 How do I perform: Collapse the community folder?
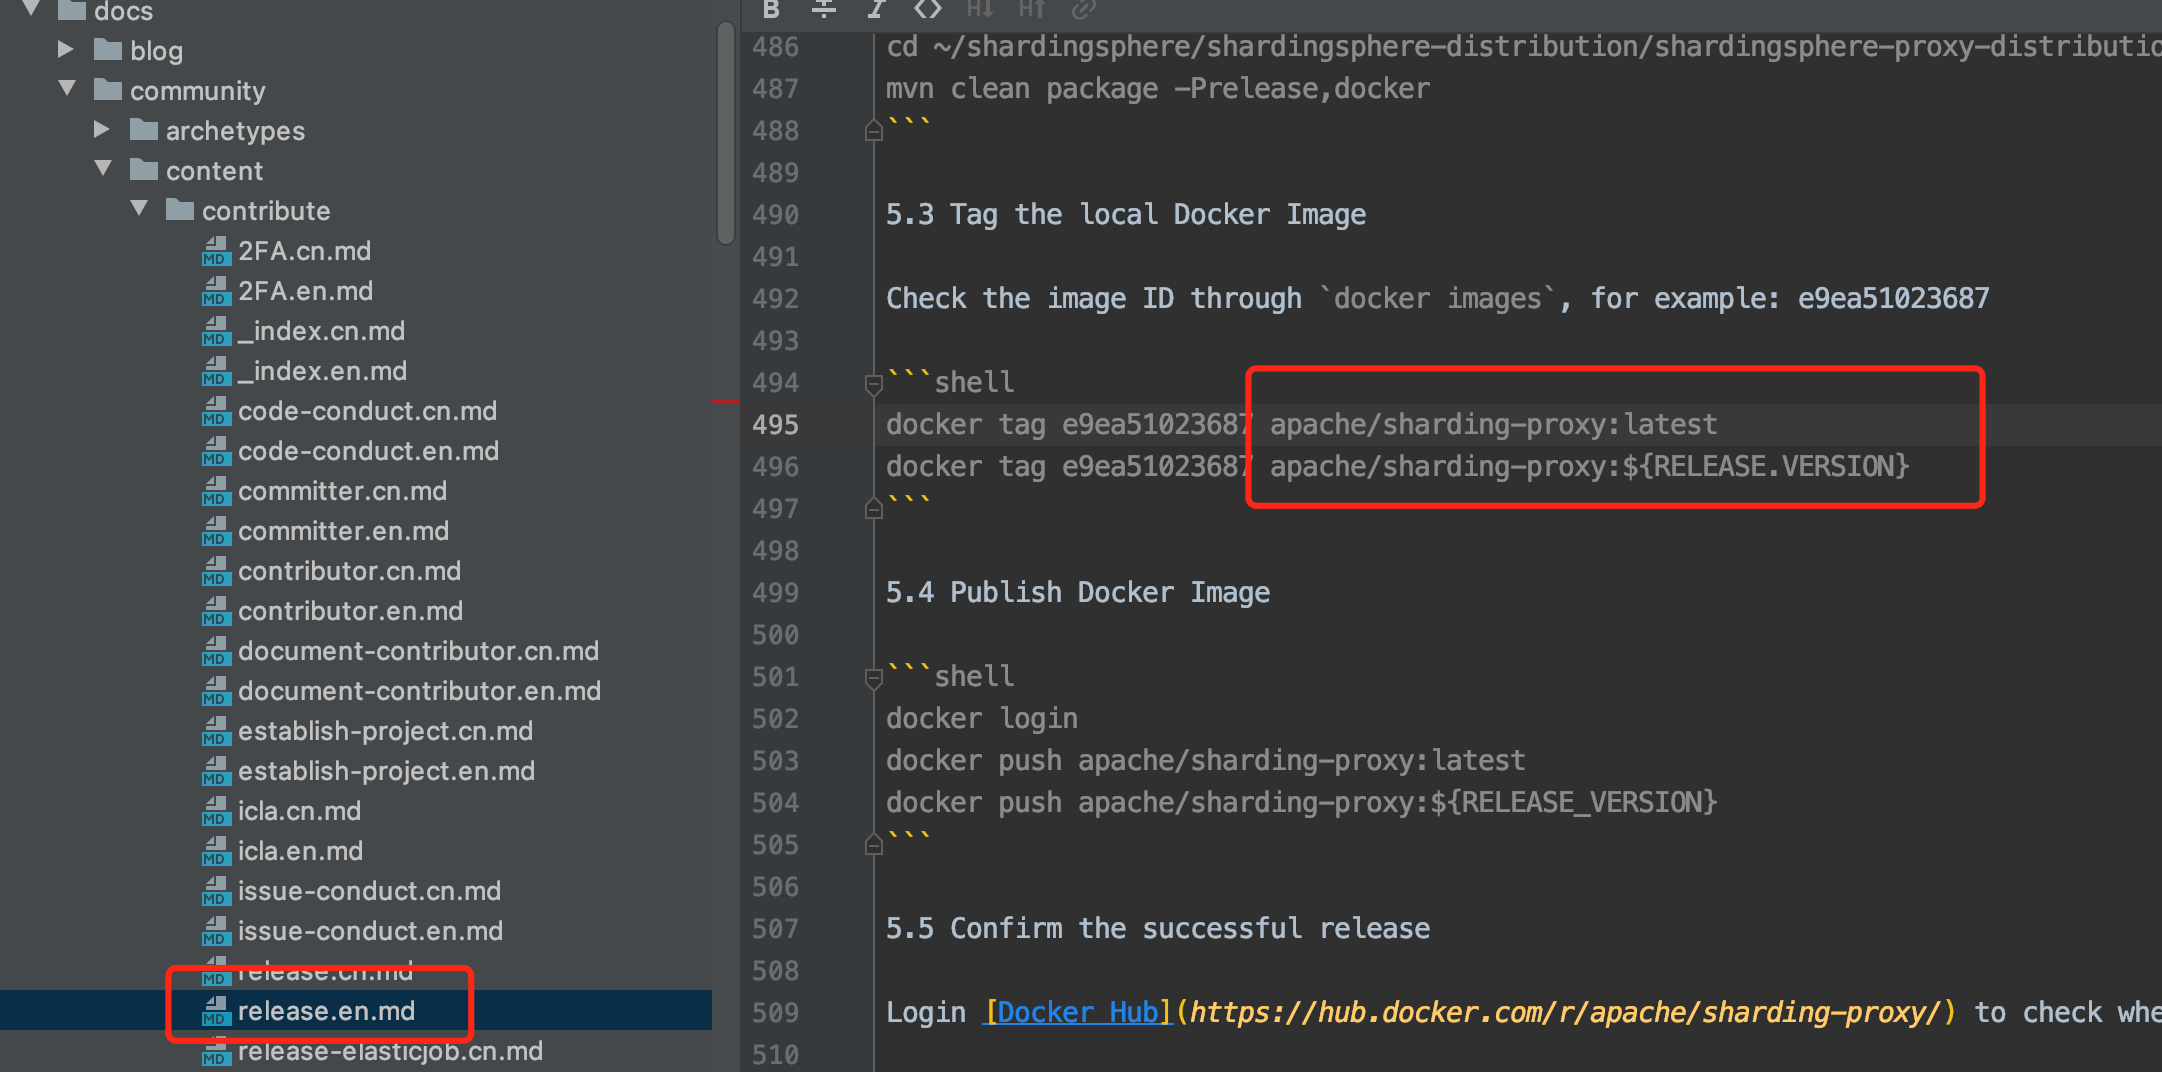point(67,88)
